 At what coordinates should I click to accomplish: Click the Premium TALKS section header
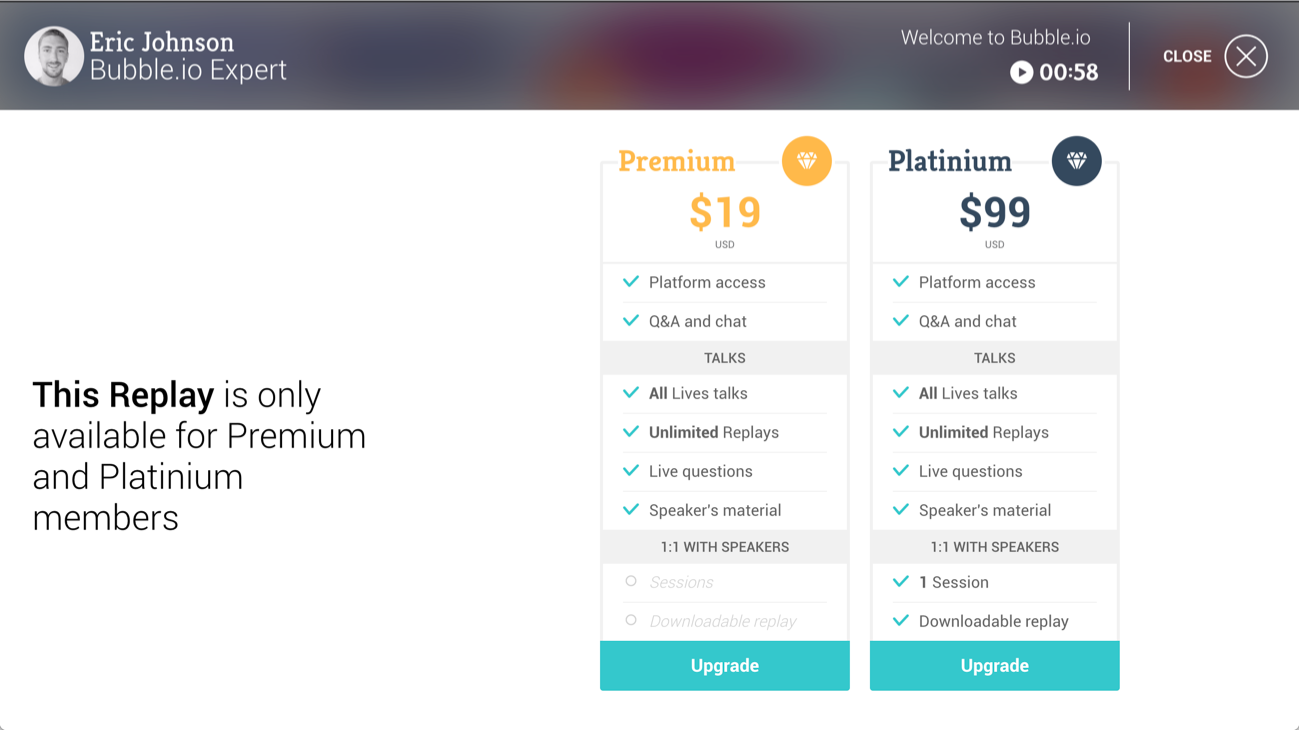(x=724, y=358)
